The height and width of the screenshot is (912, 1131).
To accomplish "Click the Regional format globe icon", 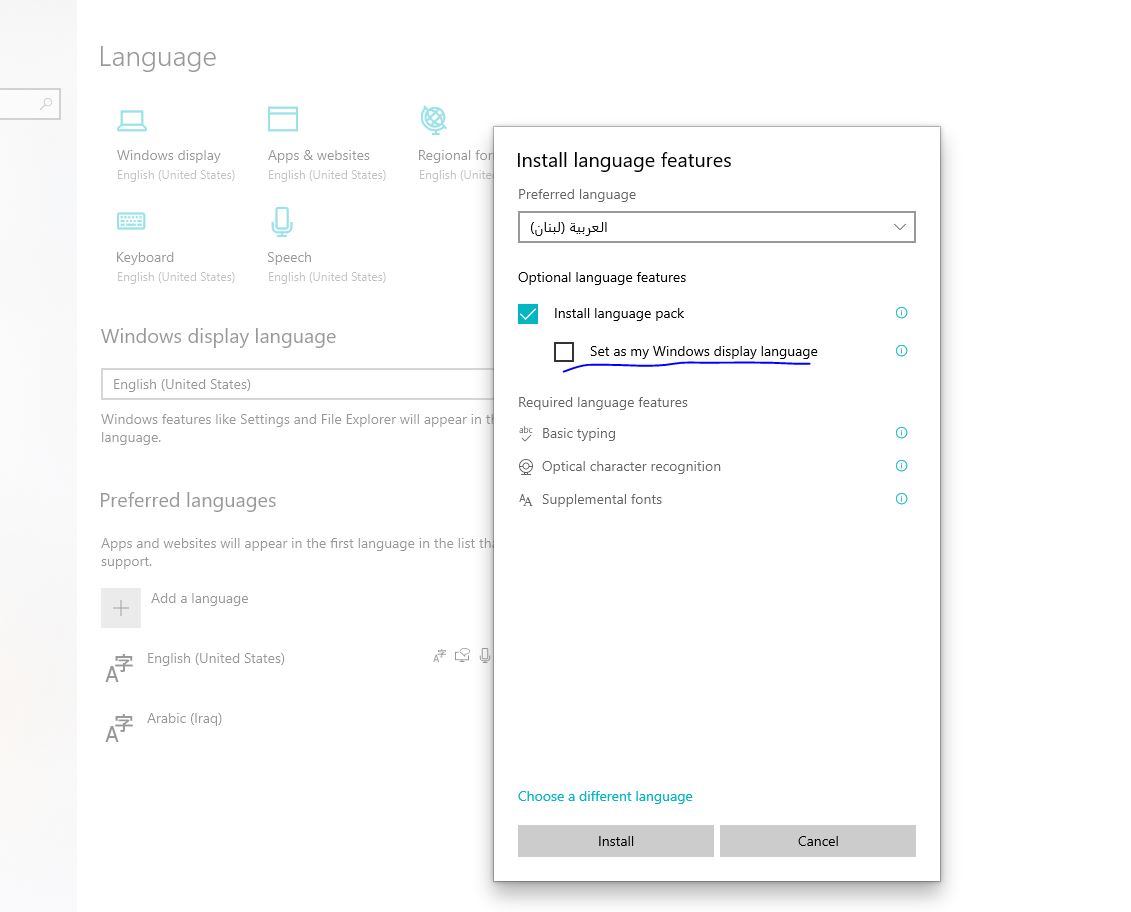I will pyautogui.click(x=434, y=120).
